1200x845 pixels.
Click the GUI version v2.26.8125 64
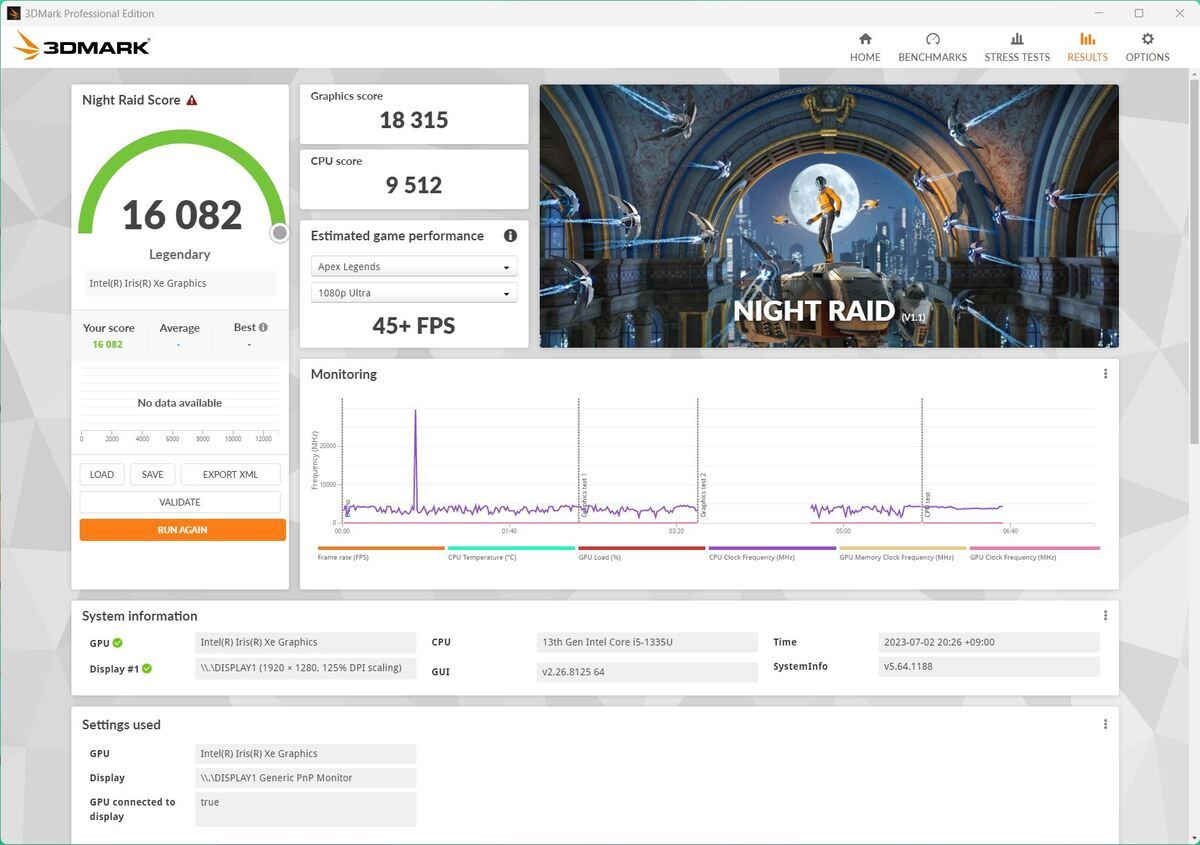[647, 672]
